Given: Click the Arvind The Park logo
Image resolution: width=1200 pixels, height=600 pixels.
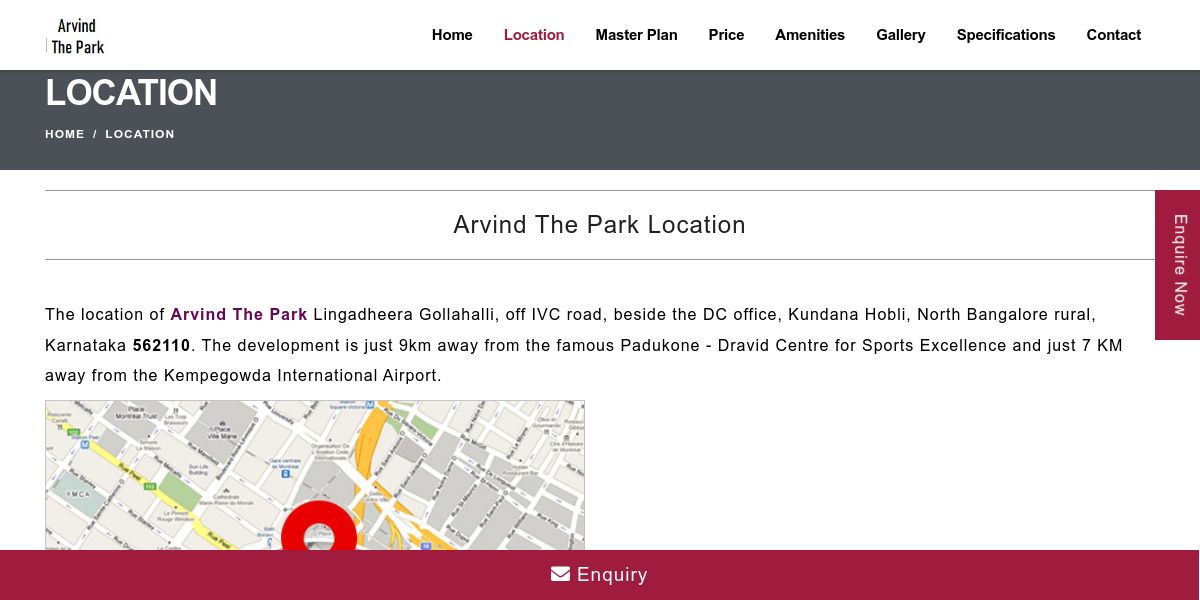Looking at the screenshot, I should [75, 36].
